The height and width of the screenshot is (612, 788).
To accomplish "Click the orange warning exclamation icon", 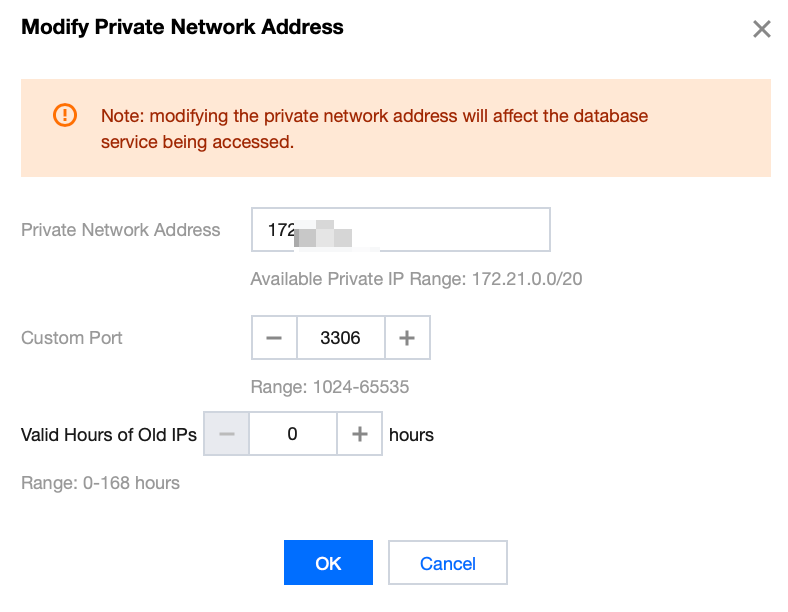I will pos(64,115).
